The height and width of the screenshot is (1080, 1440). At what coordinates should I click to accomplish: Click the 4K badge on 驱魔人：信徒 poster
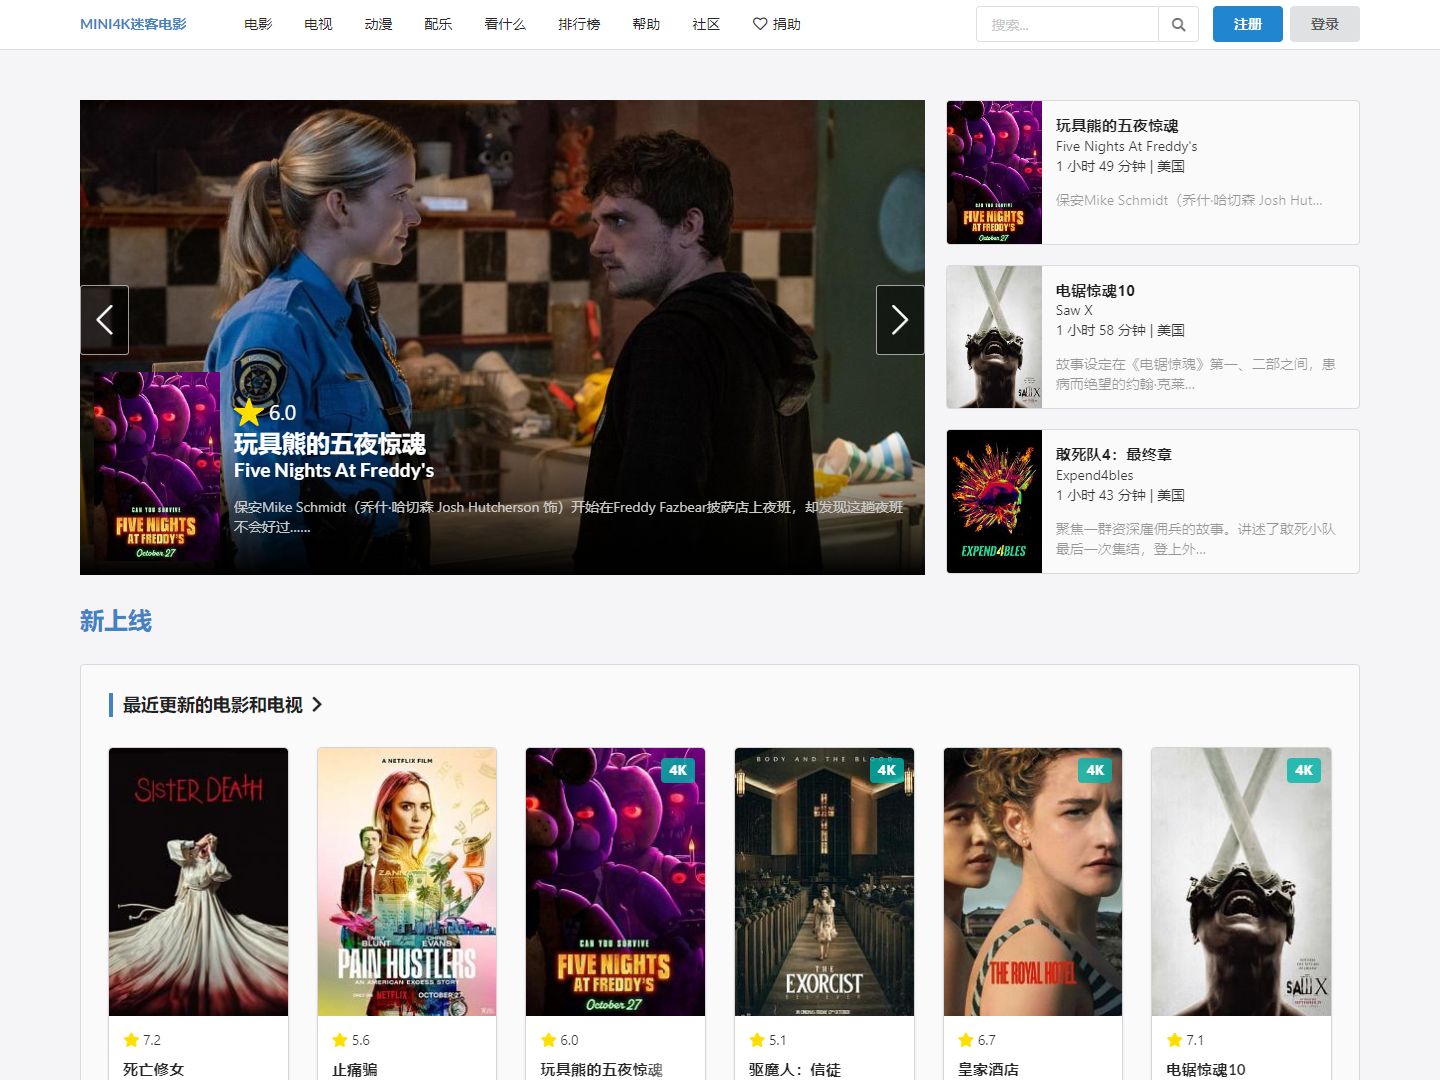(x=886, y=770)
